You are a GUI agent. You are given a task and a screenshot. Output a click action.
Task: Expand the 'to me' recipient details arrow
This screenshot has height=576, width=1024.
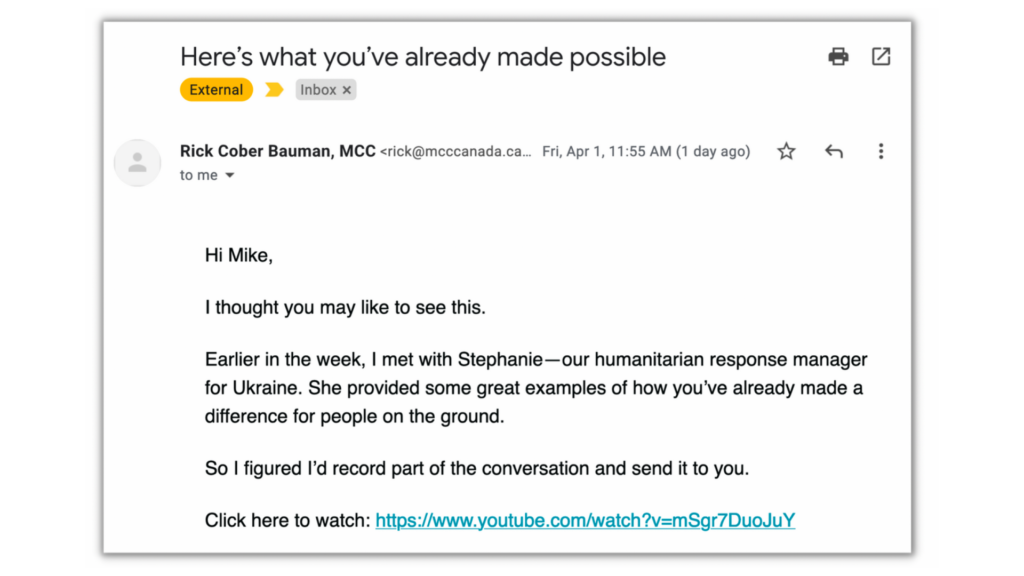click(x=230, y=176)
